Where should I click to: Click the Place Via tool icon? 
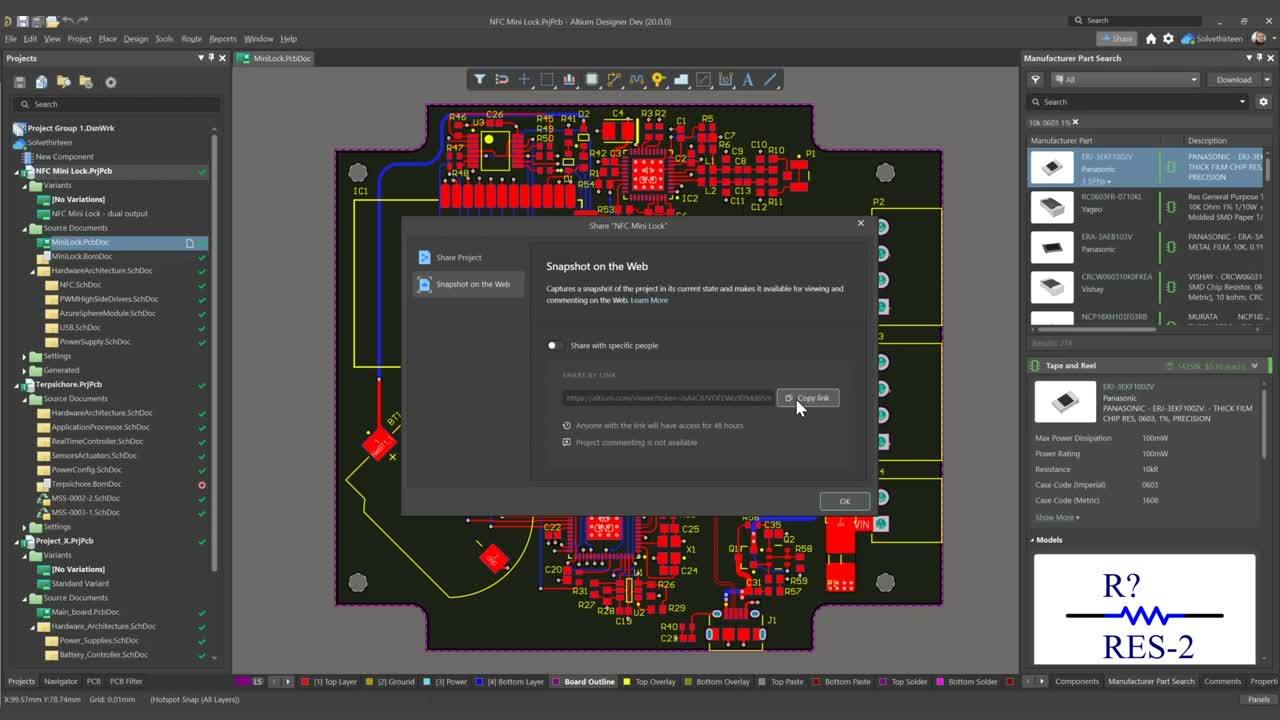[658, 80]
